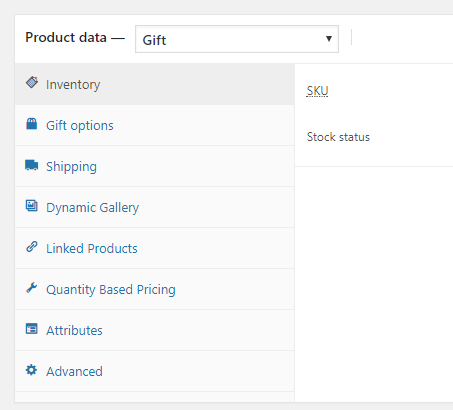Click the product type dropdown arrow
The height and width of the screenshot is (410, 453).
(x=329, y=39)
